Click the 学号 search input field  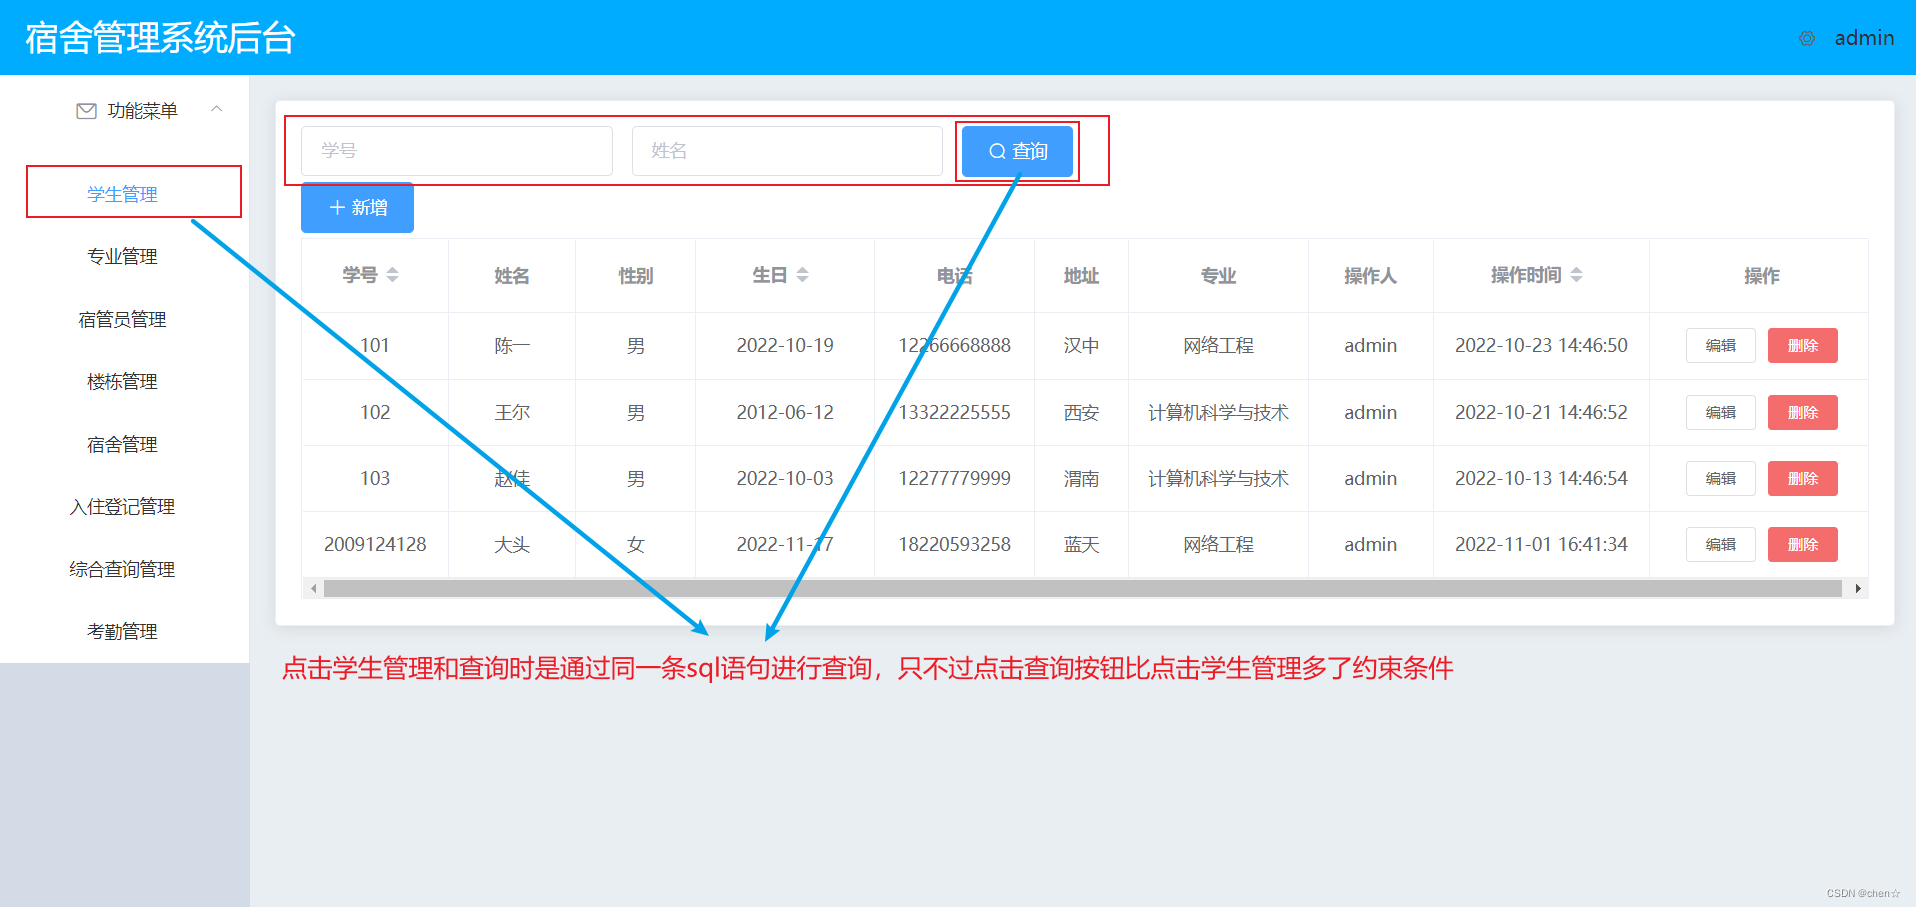pos(456,150)
